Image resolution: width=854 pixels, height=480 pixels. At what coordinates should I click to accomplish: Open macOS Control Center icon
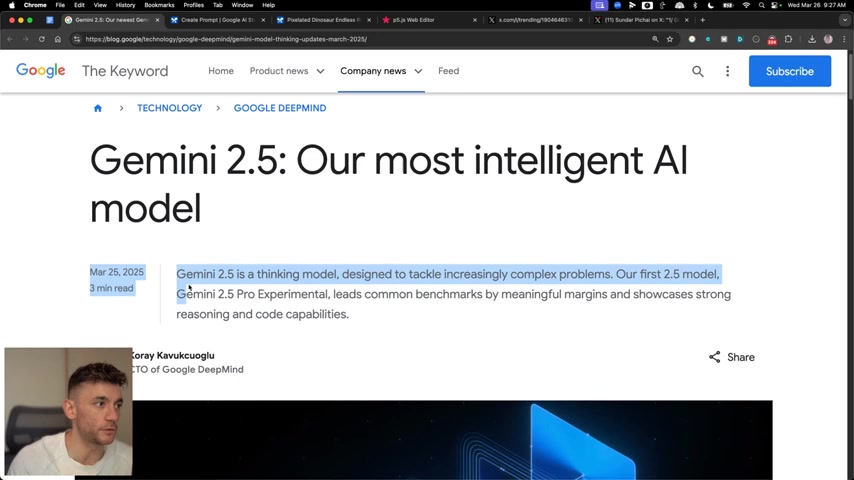775,5
